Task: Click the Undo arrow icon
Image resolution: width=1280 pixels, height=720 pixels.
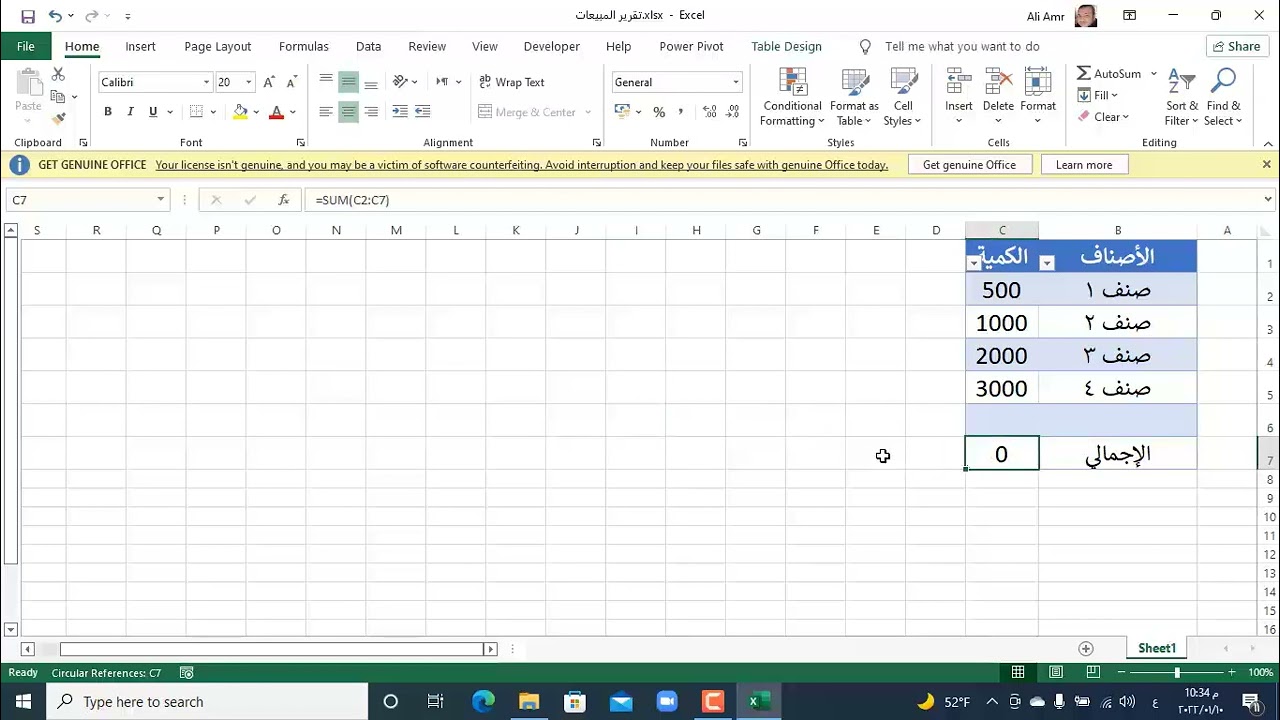Action: coord(55,16)
